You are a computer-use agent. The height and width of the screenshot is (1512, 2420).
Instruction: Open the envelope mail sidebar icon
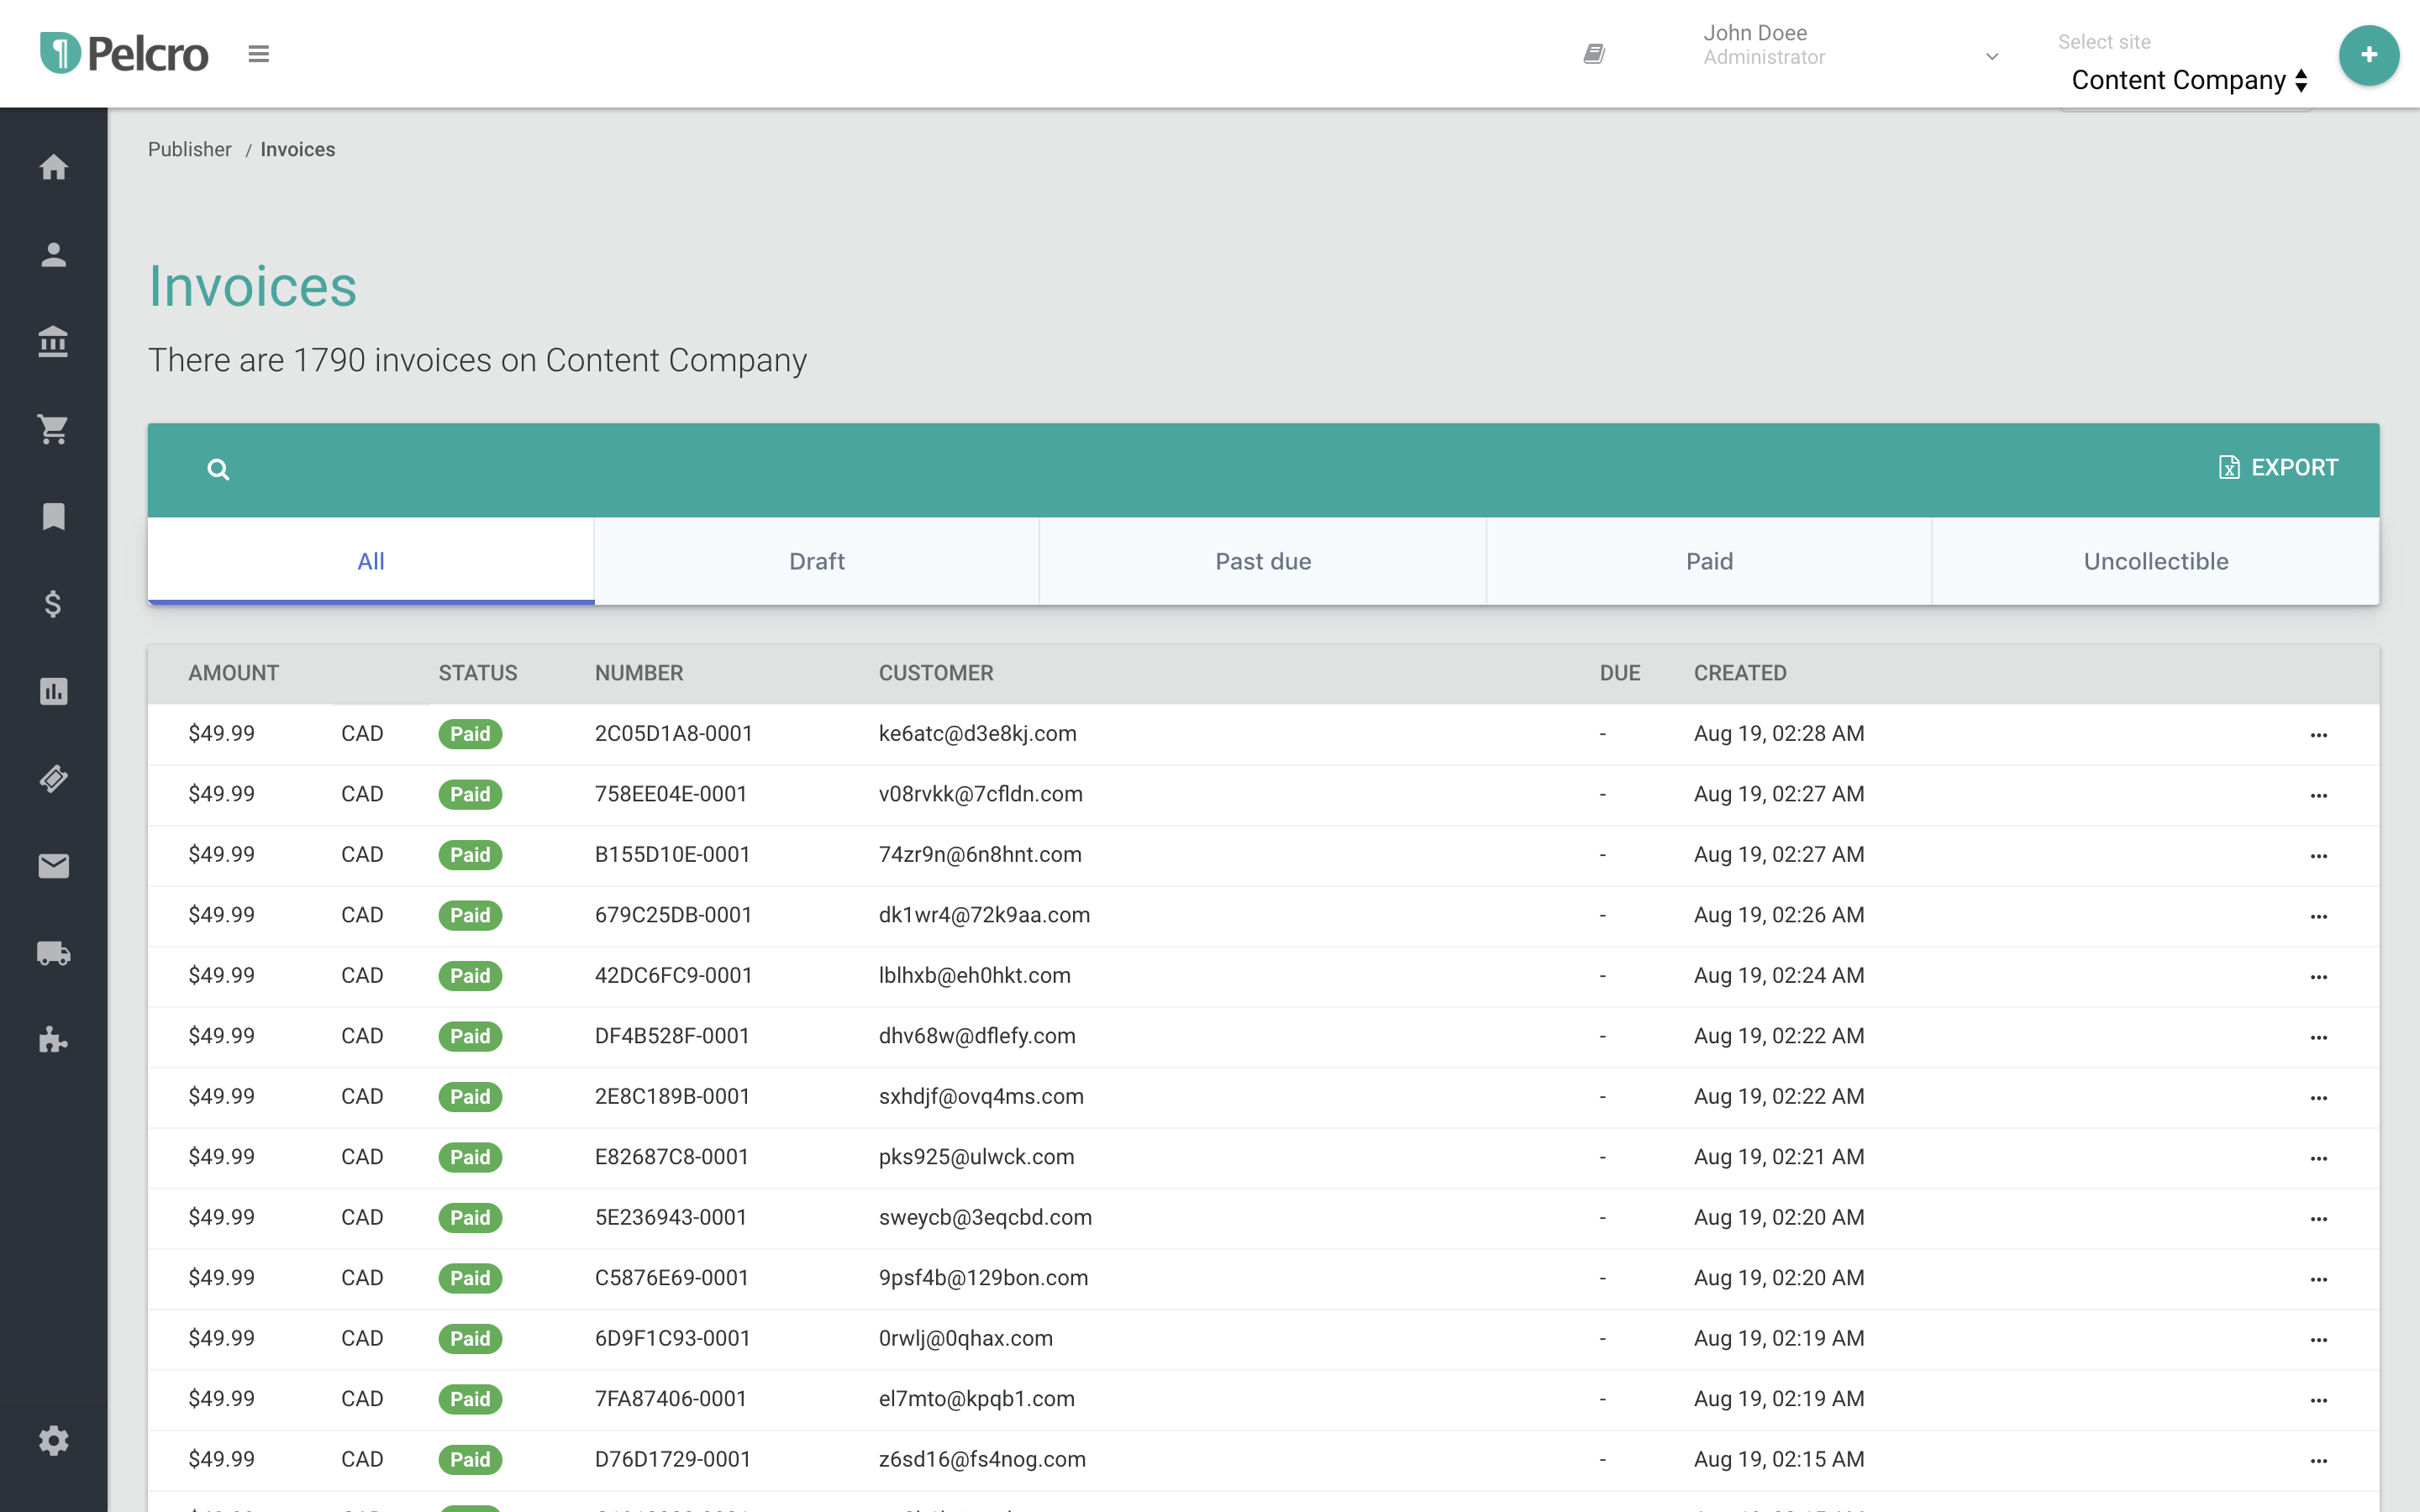coord(54,866)
